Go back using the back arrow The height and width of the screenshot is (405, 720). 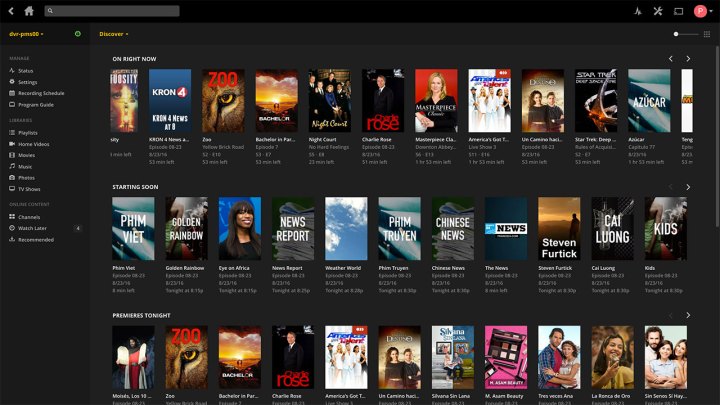(10, 11)
